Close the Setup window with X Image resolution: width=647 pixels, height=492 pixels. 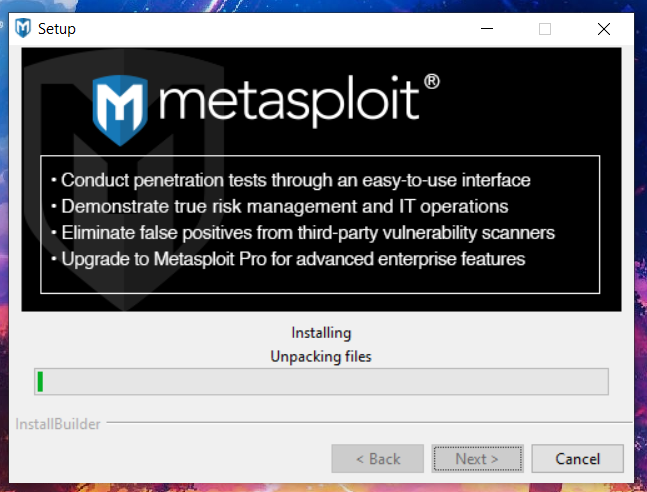604,29
